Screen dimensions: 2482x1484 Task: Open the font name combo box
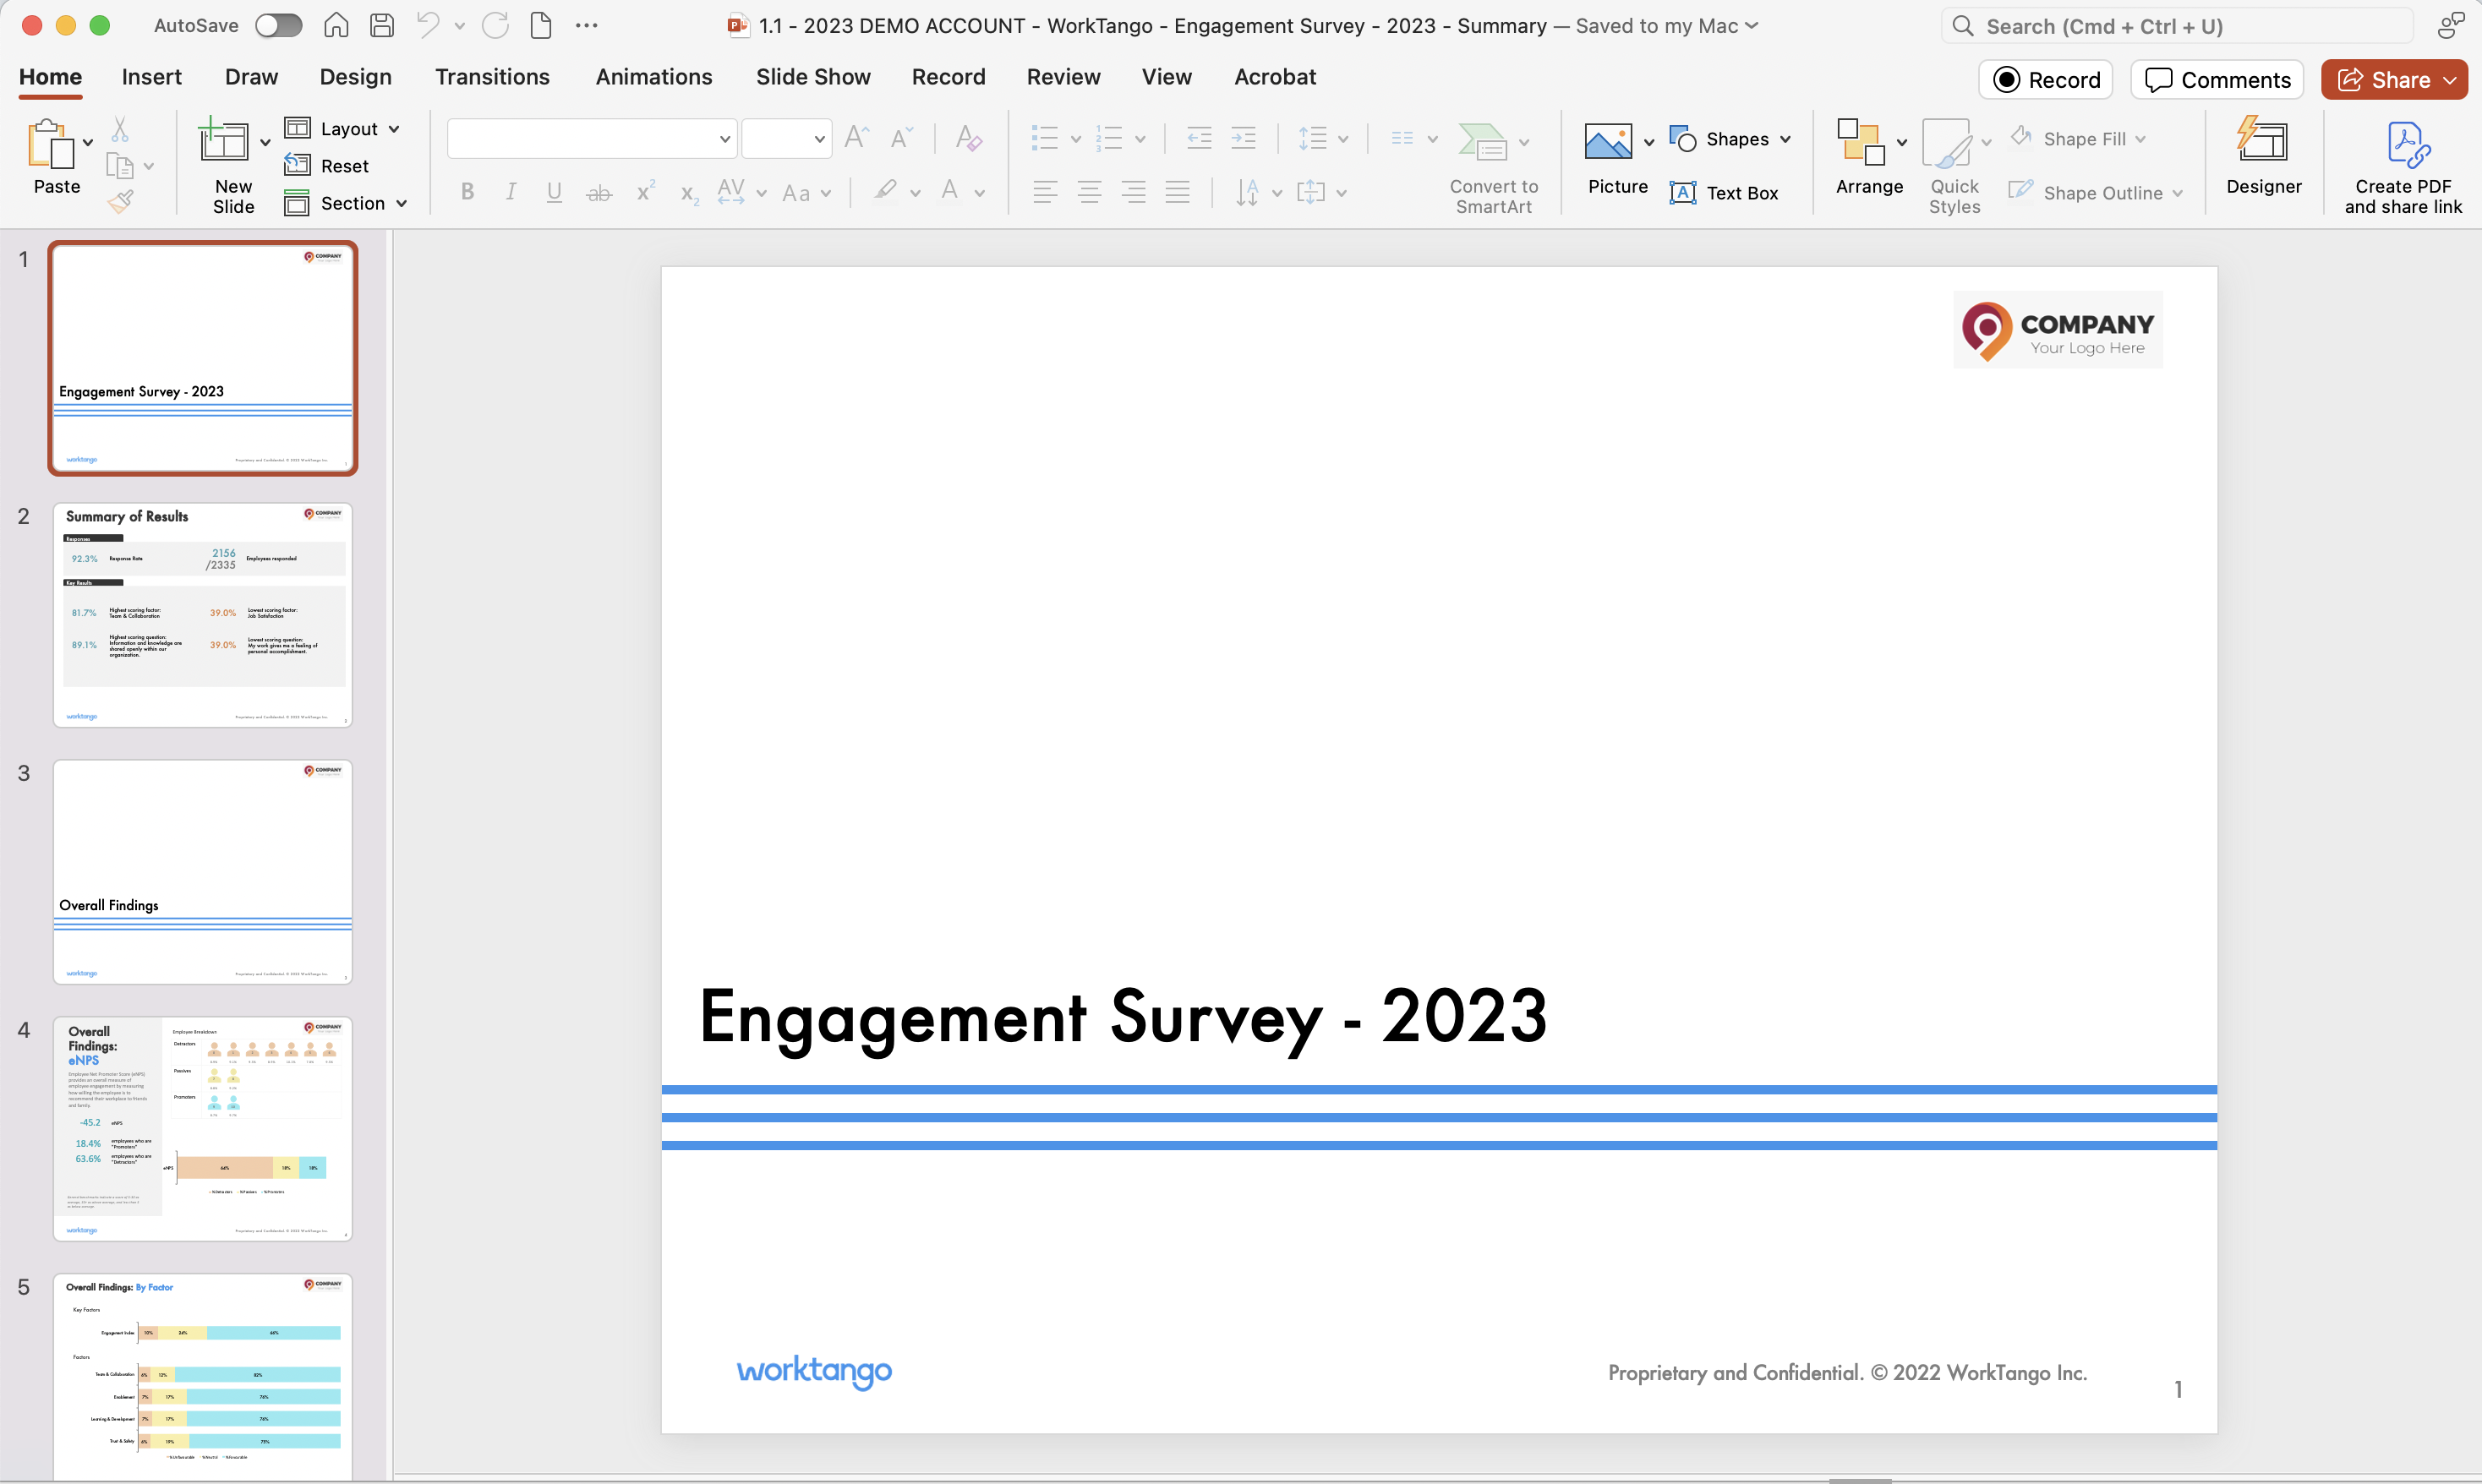coord(592,139)
